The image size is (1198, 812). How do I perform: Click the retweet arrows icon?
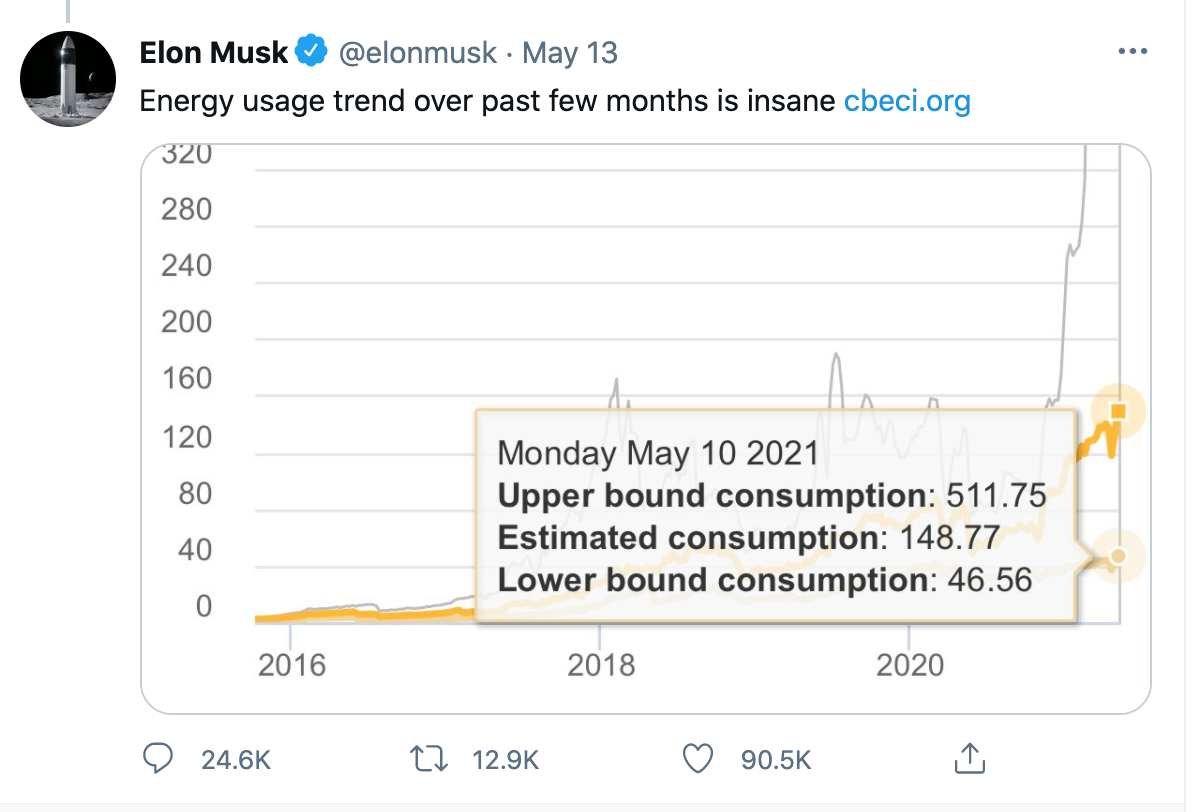coord(429,759)
